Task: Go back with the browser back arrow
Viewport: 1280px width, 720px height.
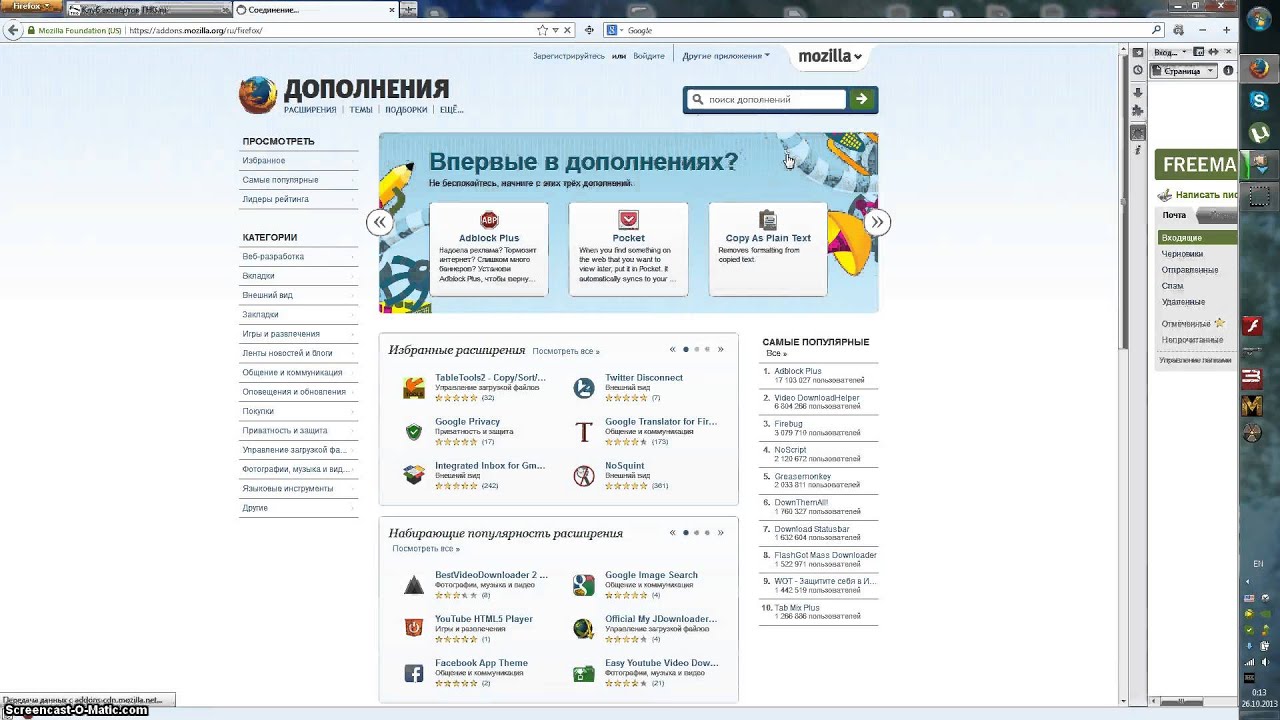Action: (x=12, y=30)
